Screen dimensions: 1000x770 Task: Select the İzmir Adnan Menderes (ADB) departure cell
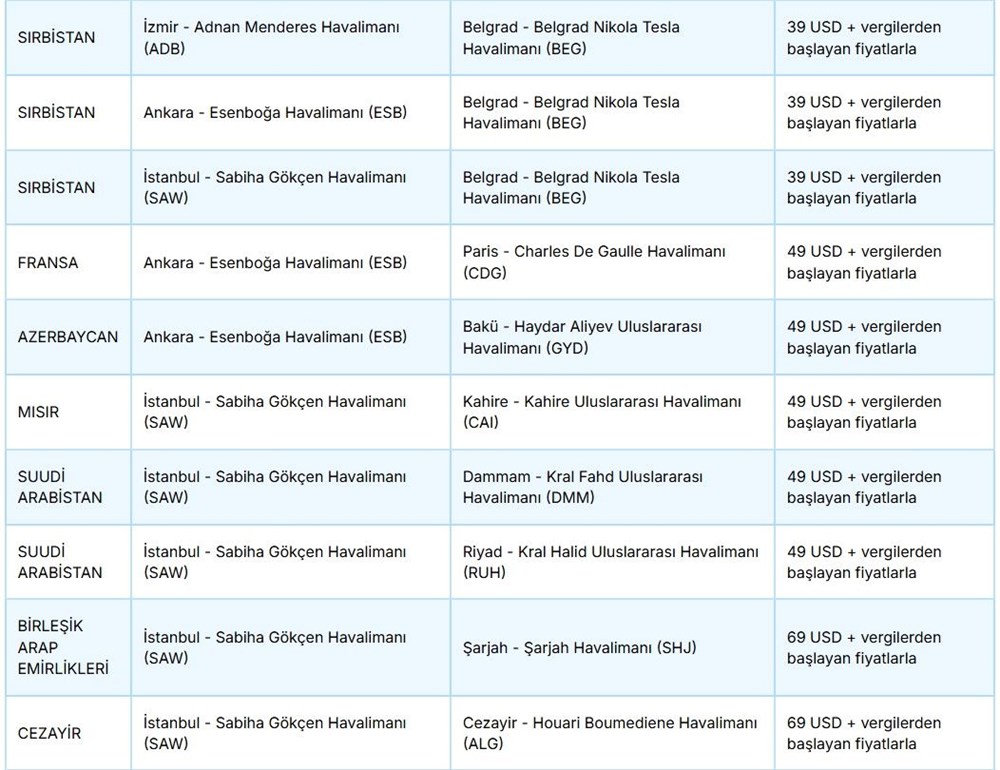click(291, 38)
